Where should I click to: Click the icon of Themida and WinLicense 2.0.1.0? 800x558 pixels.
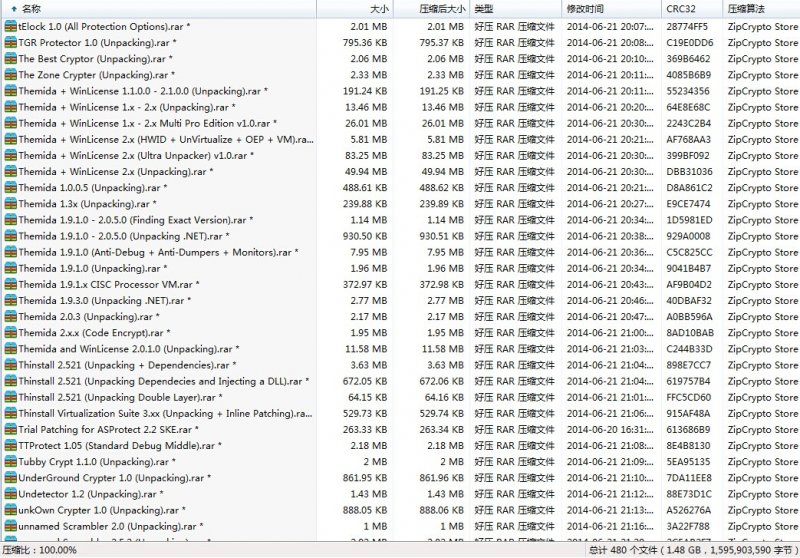10,349
